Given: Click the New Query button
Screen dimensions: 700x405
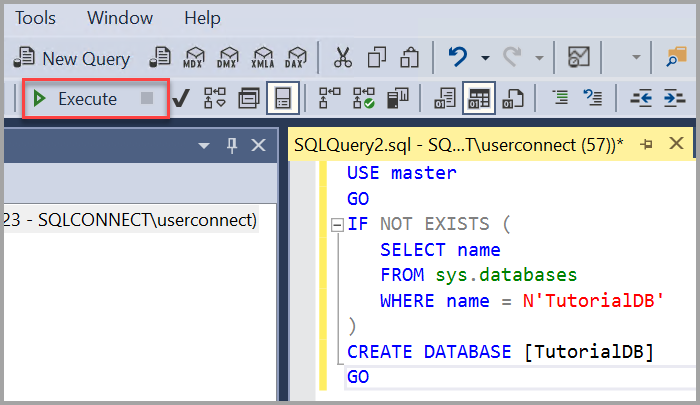Looking at the screenshot, I should pos(74,58).
